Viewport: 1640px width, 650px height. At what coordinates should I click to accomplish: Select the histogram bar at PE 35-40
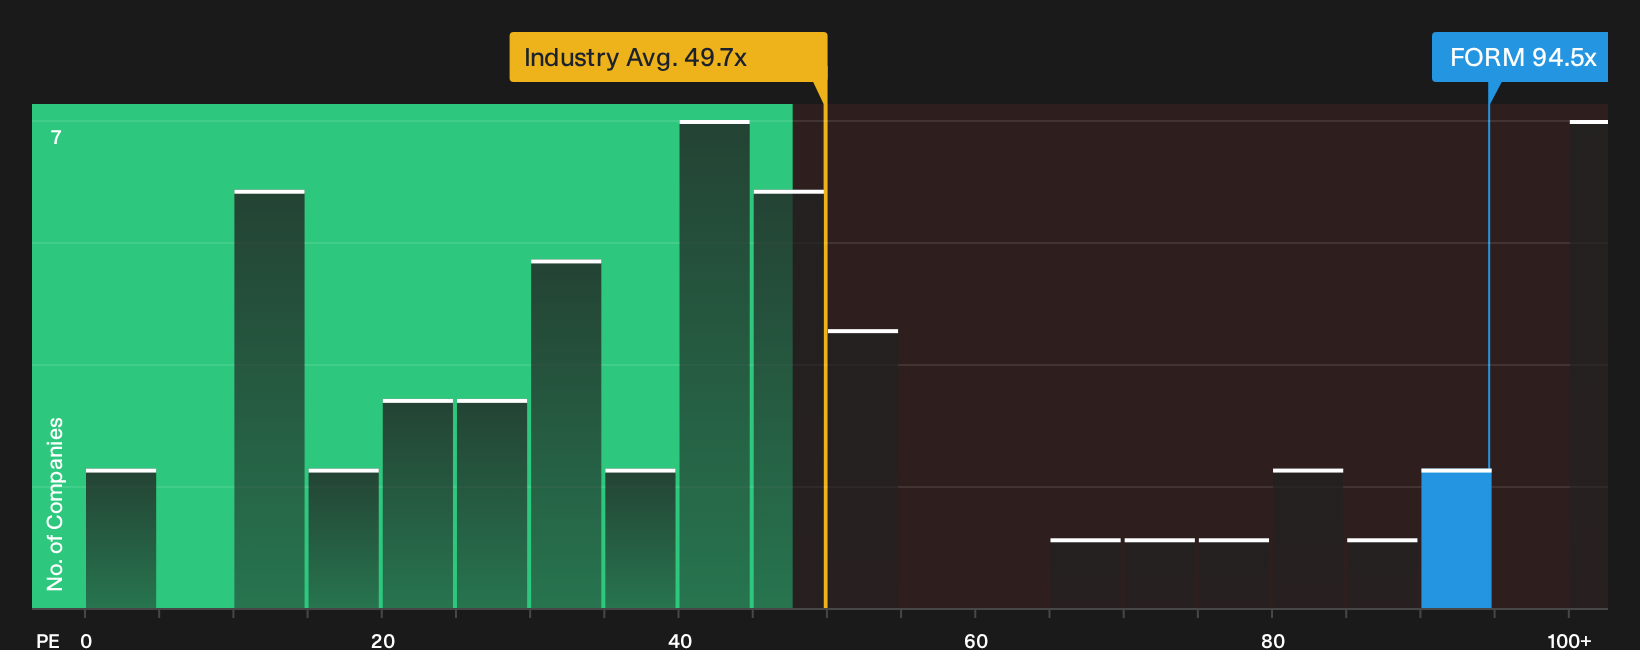tap(640, 539)
